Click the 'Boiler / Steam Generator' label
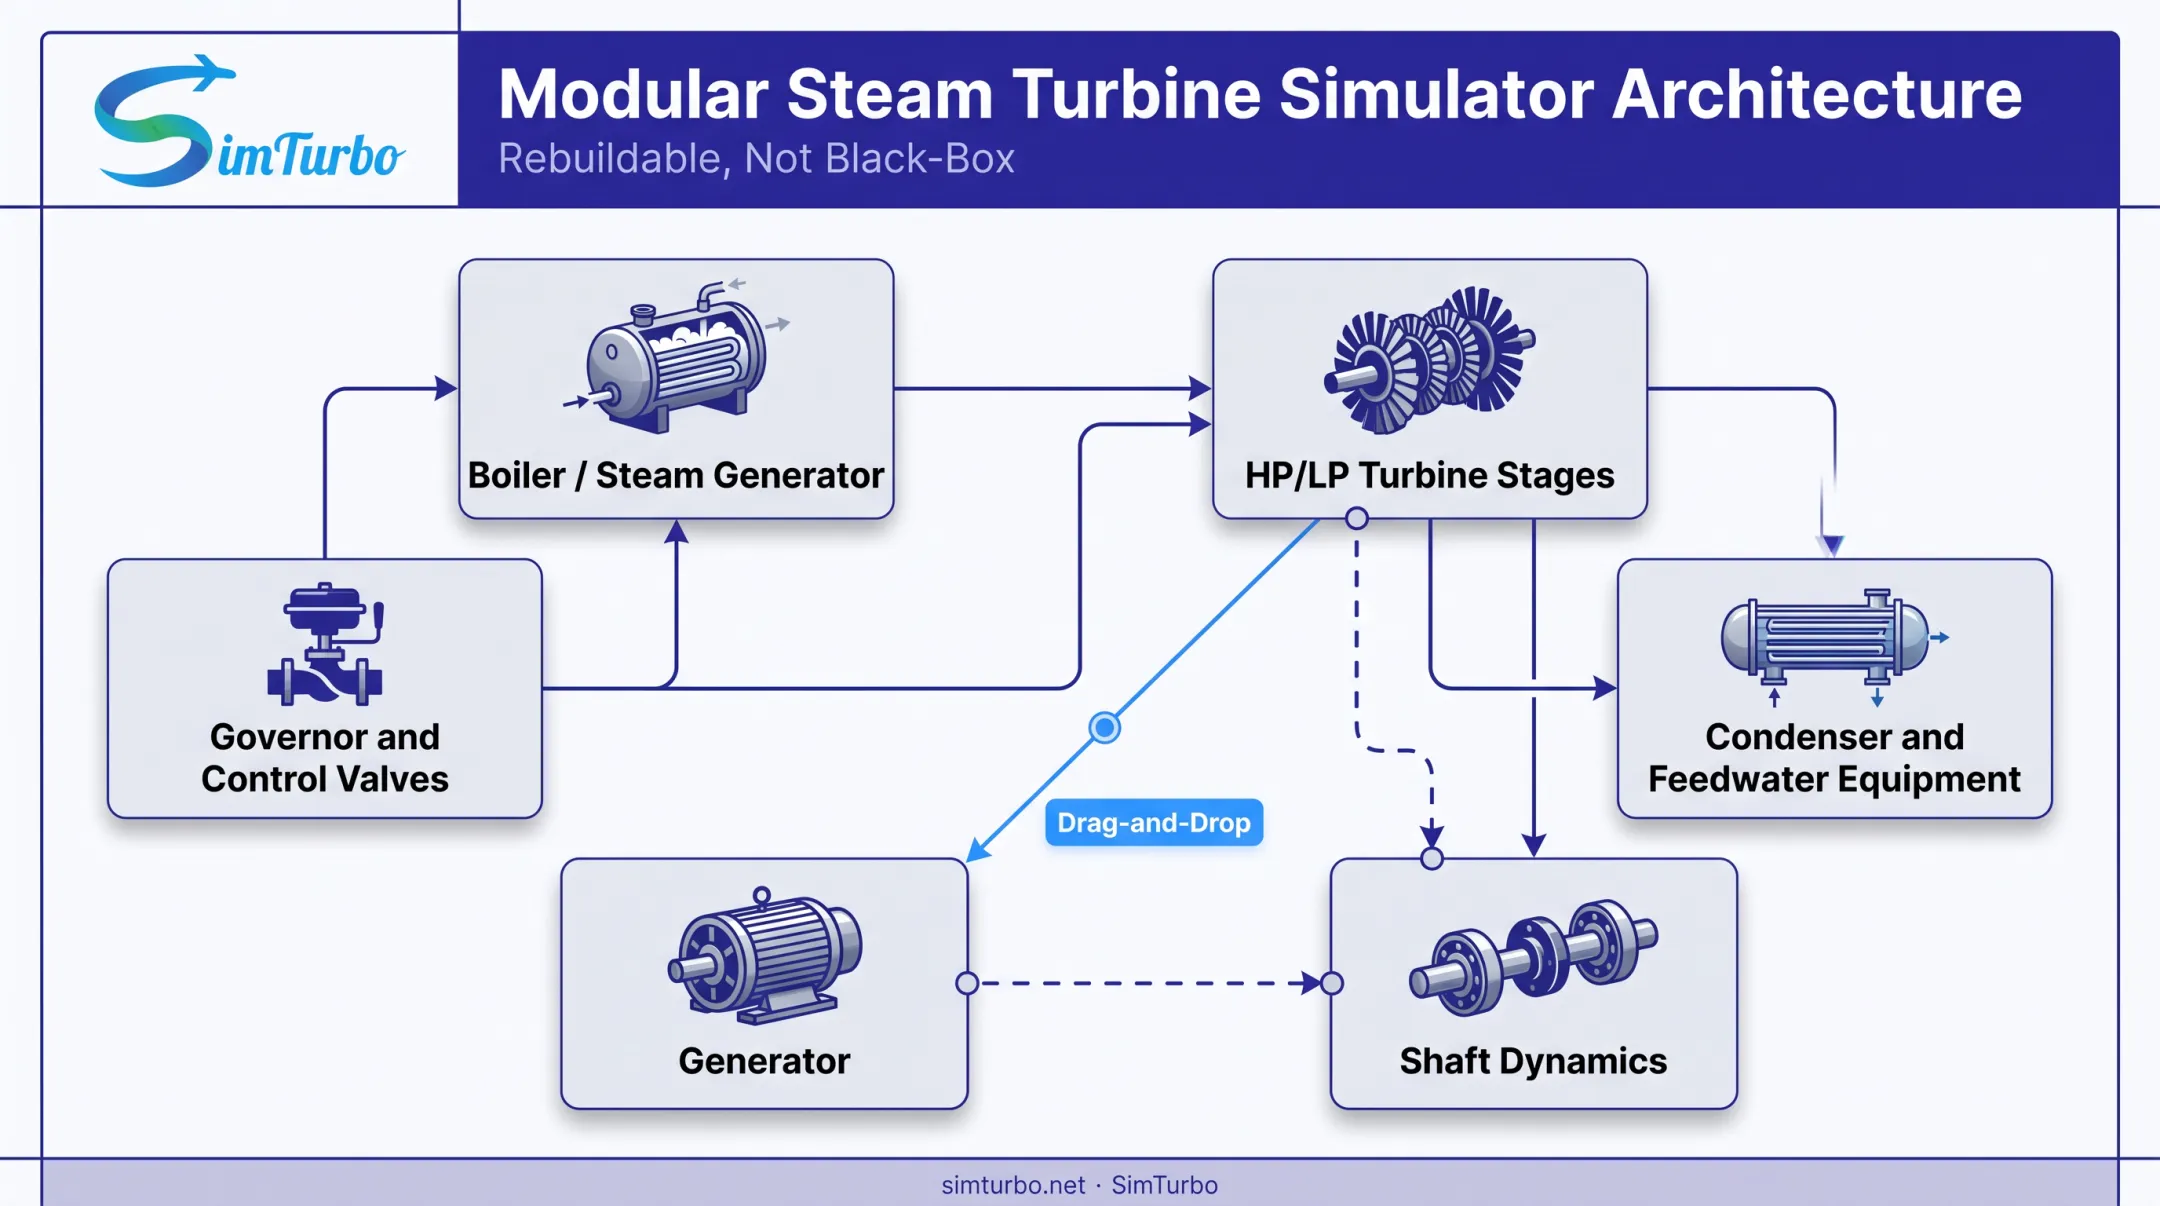 pyautogui.click(x=676, y=475)
